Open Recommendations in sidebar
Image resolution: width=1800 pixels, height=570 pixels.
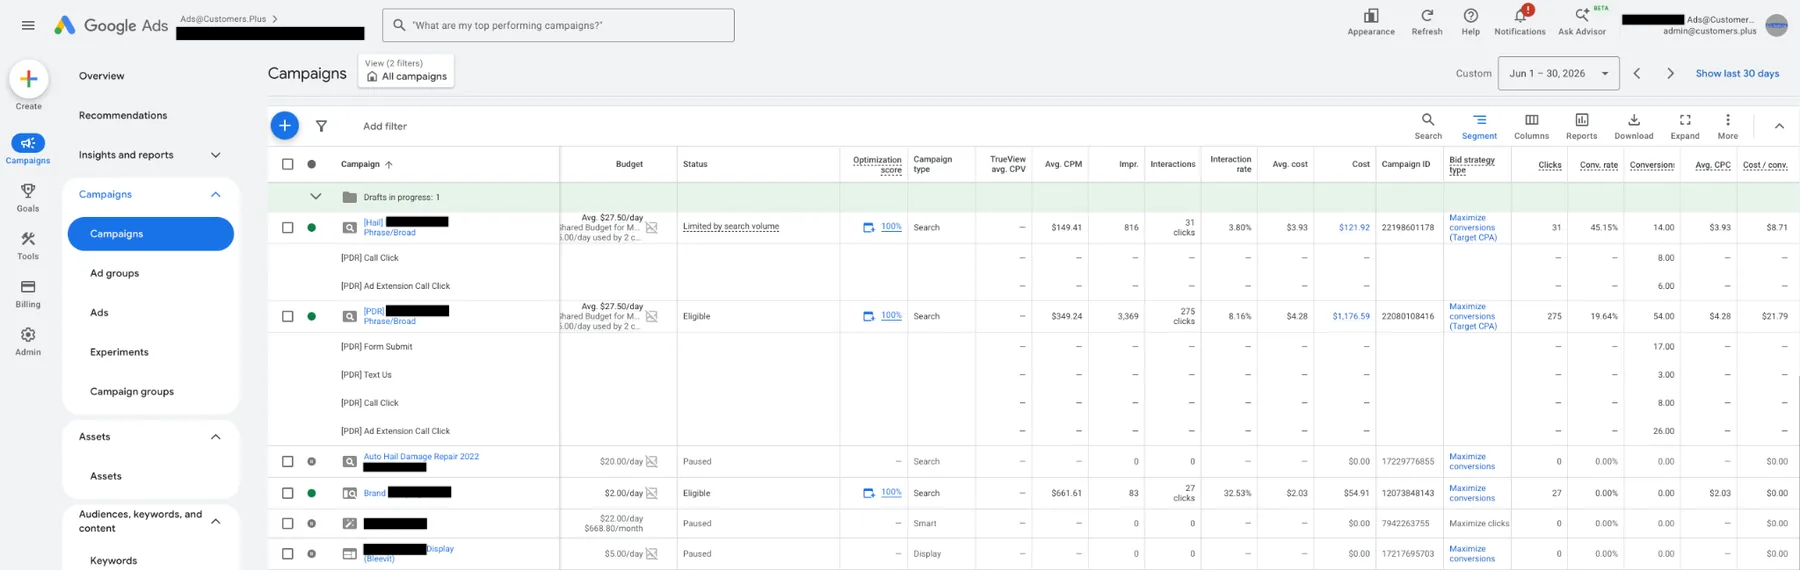(123, 115)
